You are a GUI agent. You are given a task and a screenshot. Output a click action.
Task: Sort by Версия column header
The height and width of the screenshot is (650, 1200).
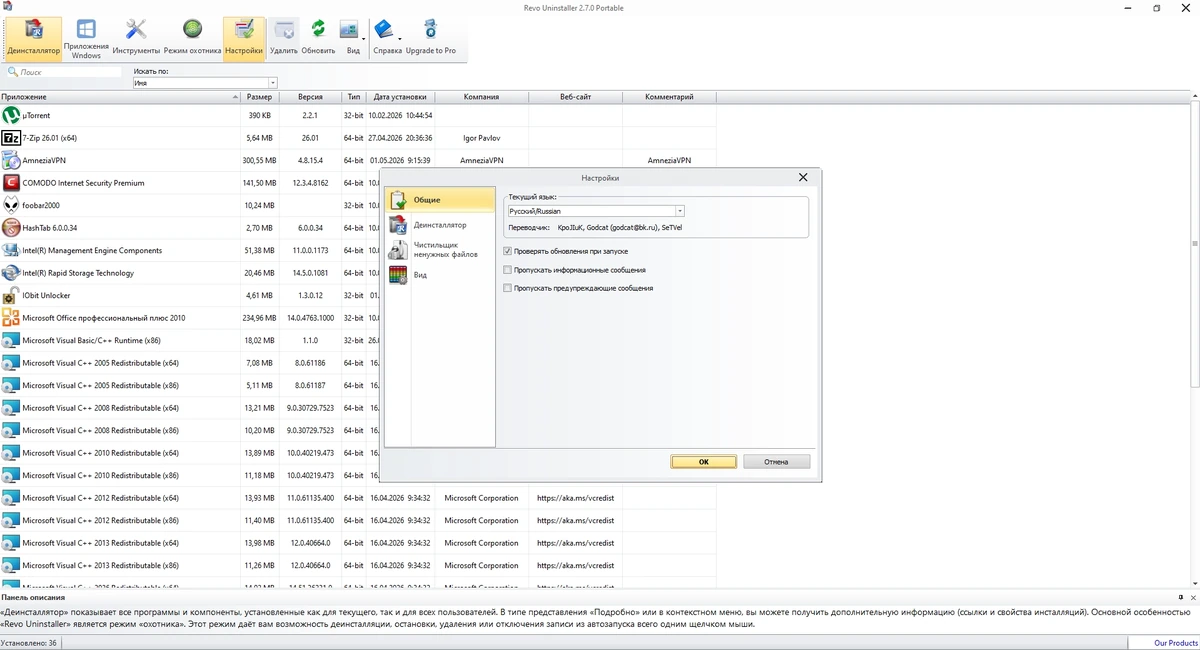point(310,97)
